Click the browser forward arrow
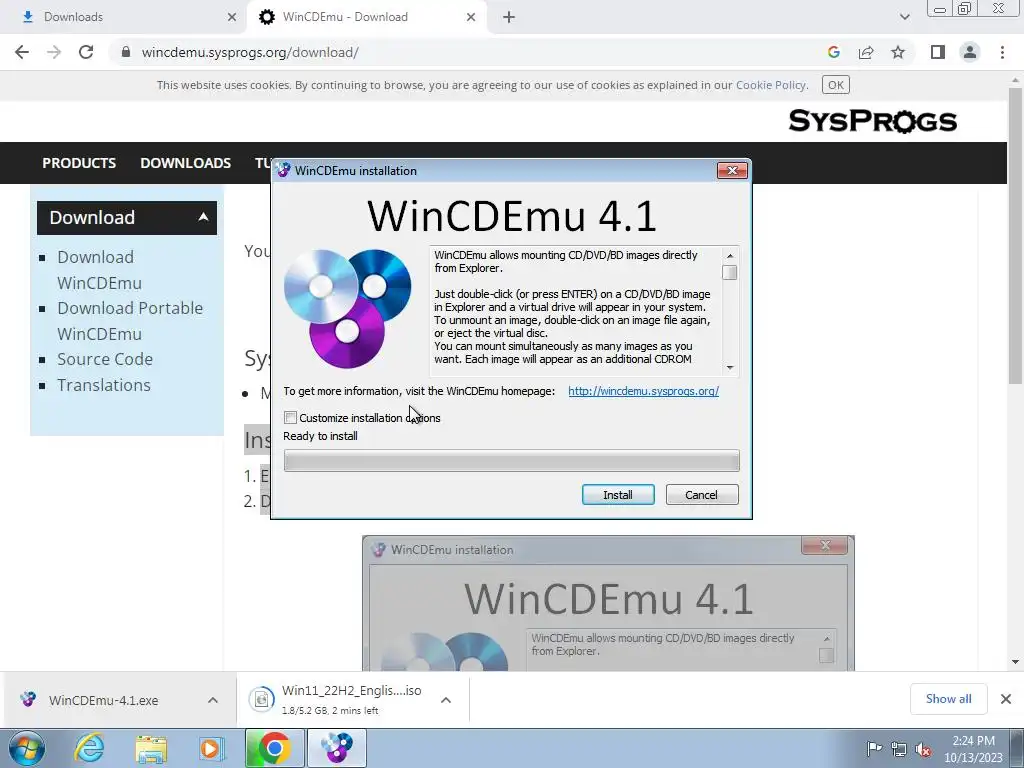This screenshot has width=1024, height=768. point(54,52)
